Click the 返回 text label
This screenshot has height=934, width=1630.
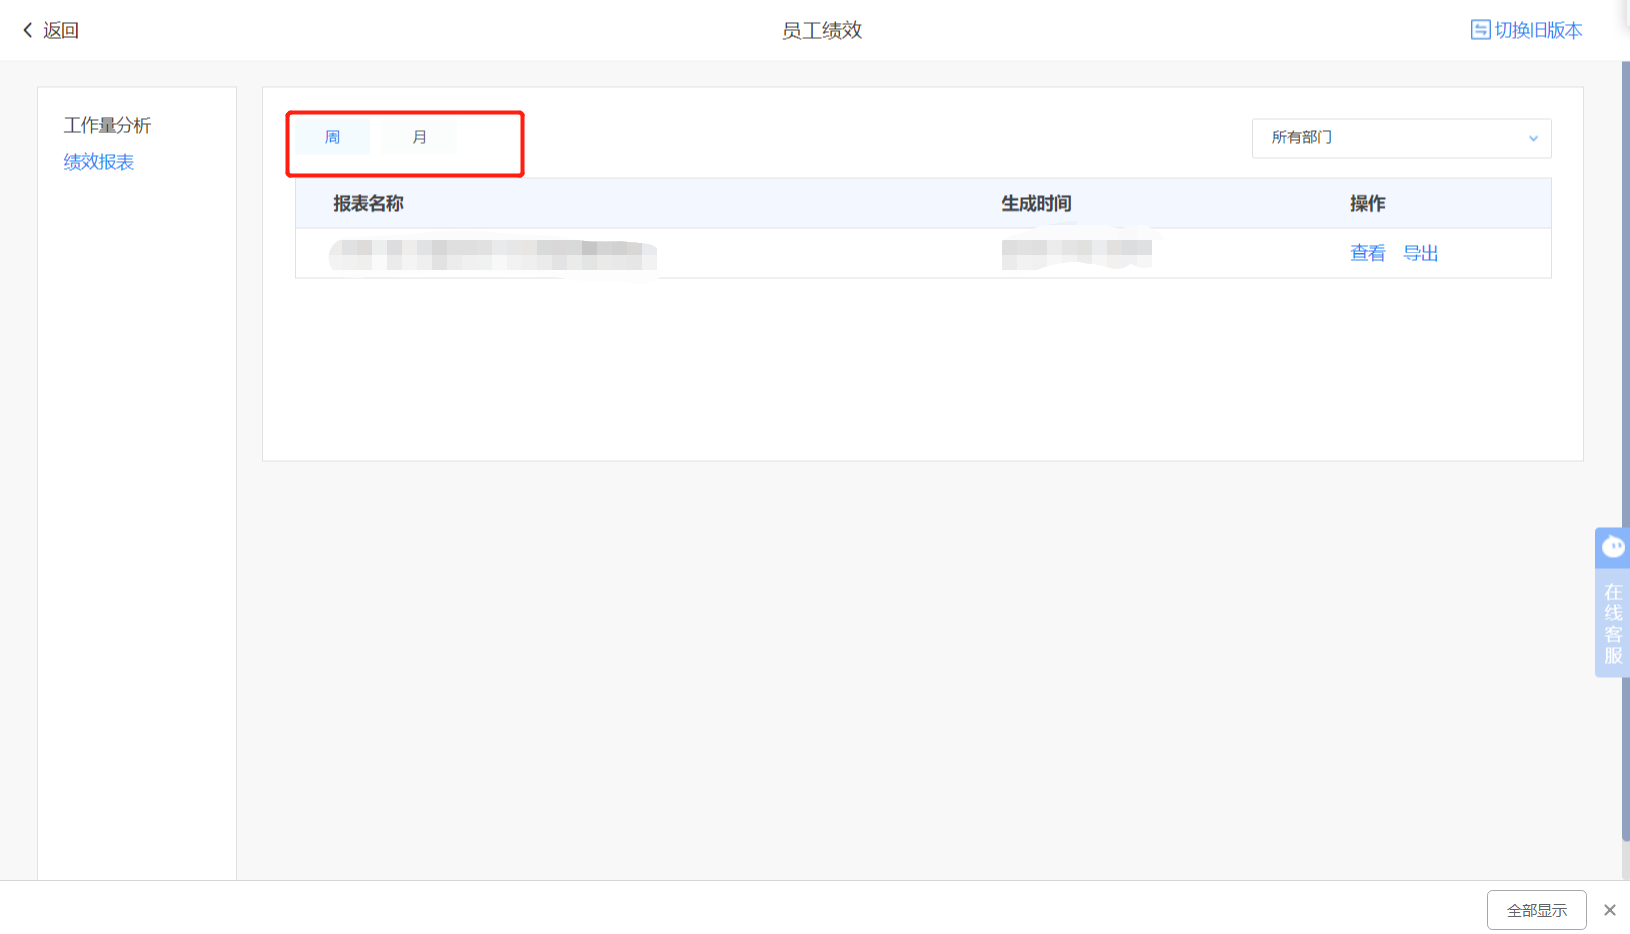coord(61,30)
